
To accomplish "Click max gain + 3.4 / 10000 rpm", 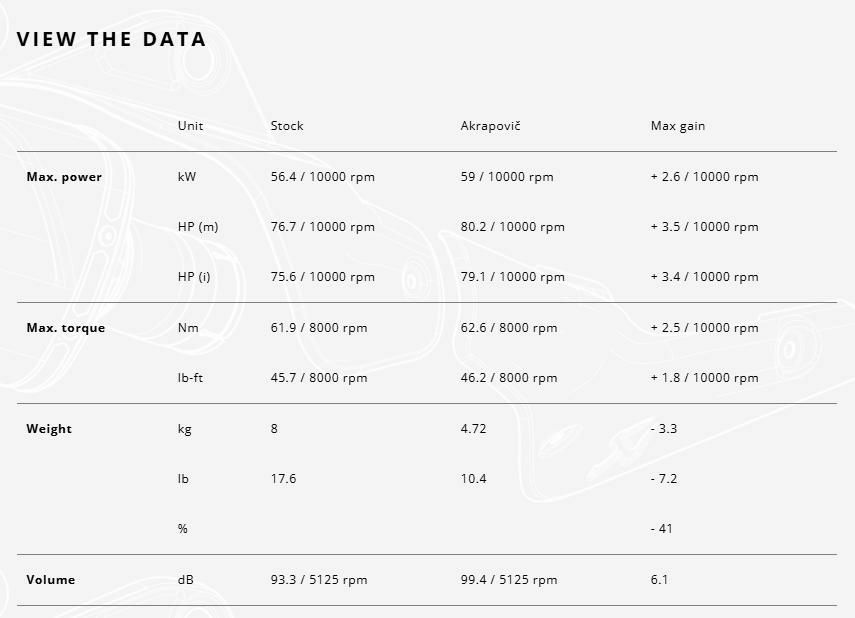I will pos(704,277).
